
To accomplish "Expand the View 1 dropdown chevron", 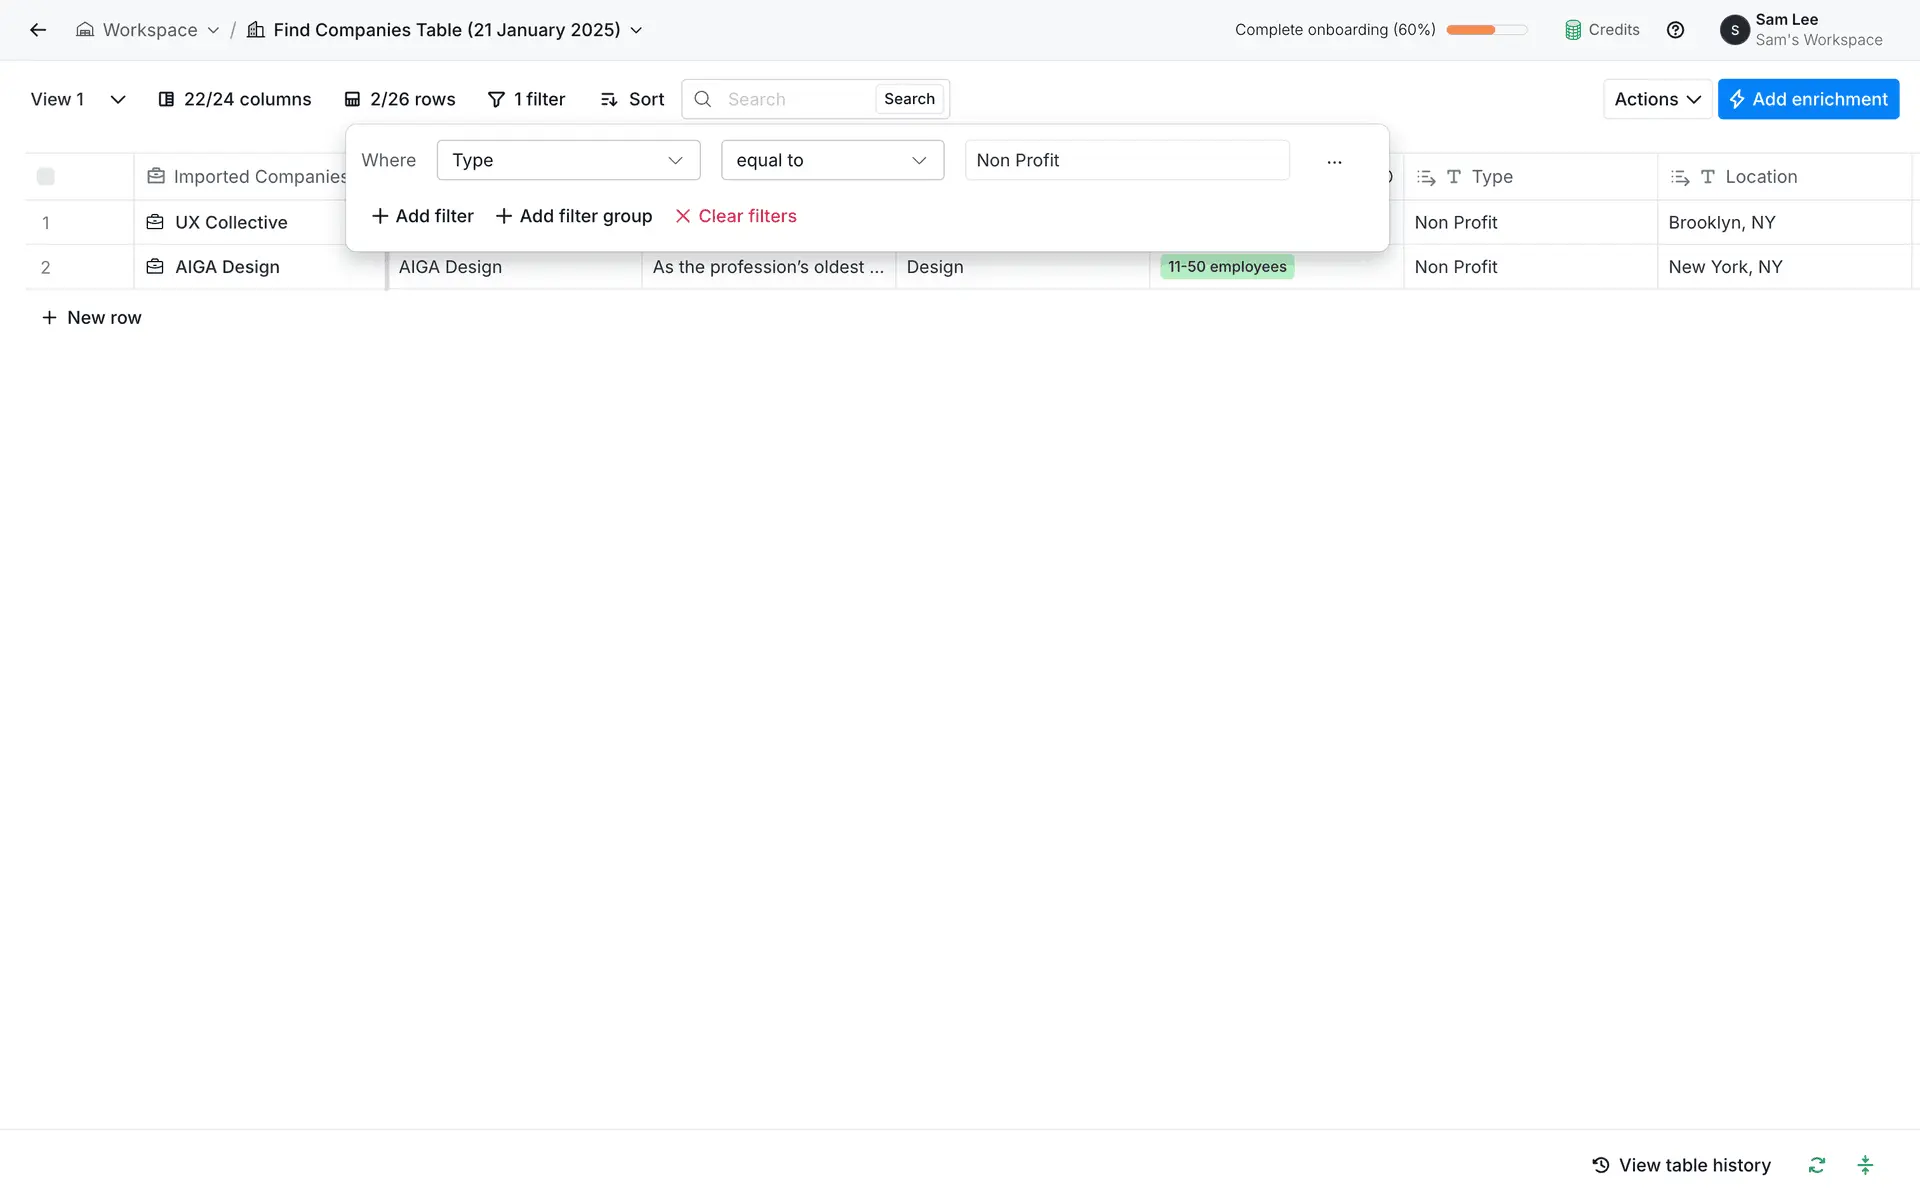I will click(117, 99).
